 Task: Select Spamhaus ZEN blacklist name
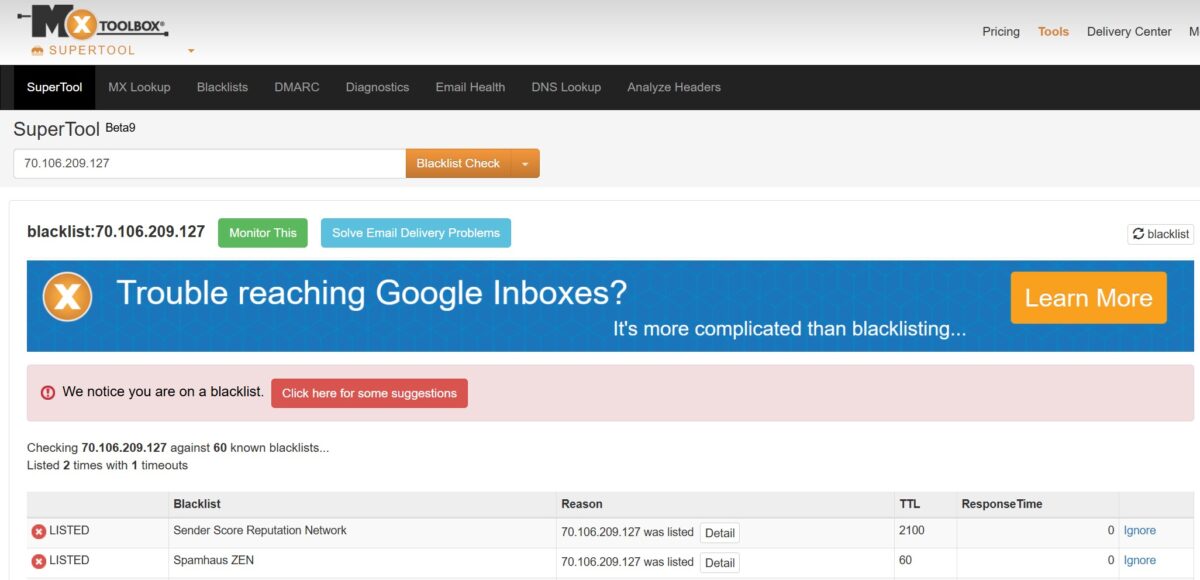coord(213,560)
